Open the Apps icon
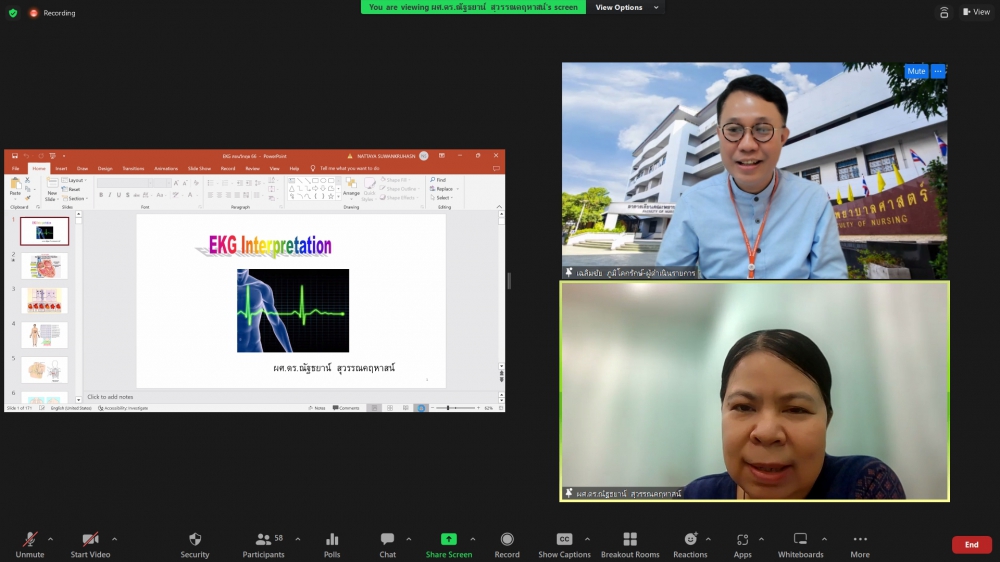 (x=742, y=540)
